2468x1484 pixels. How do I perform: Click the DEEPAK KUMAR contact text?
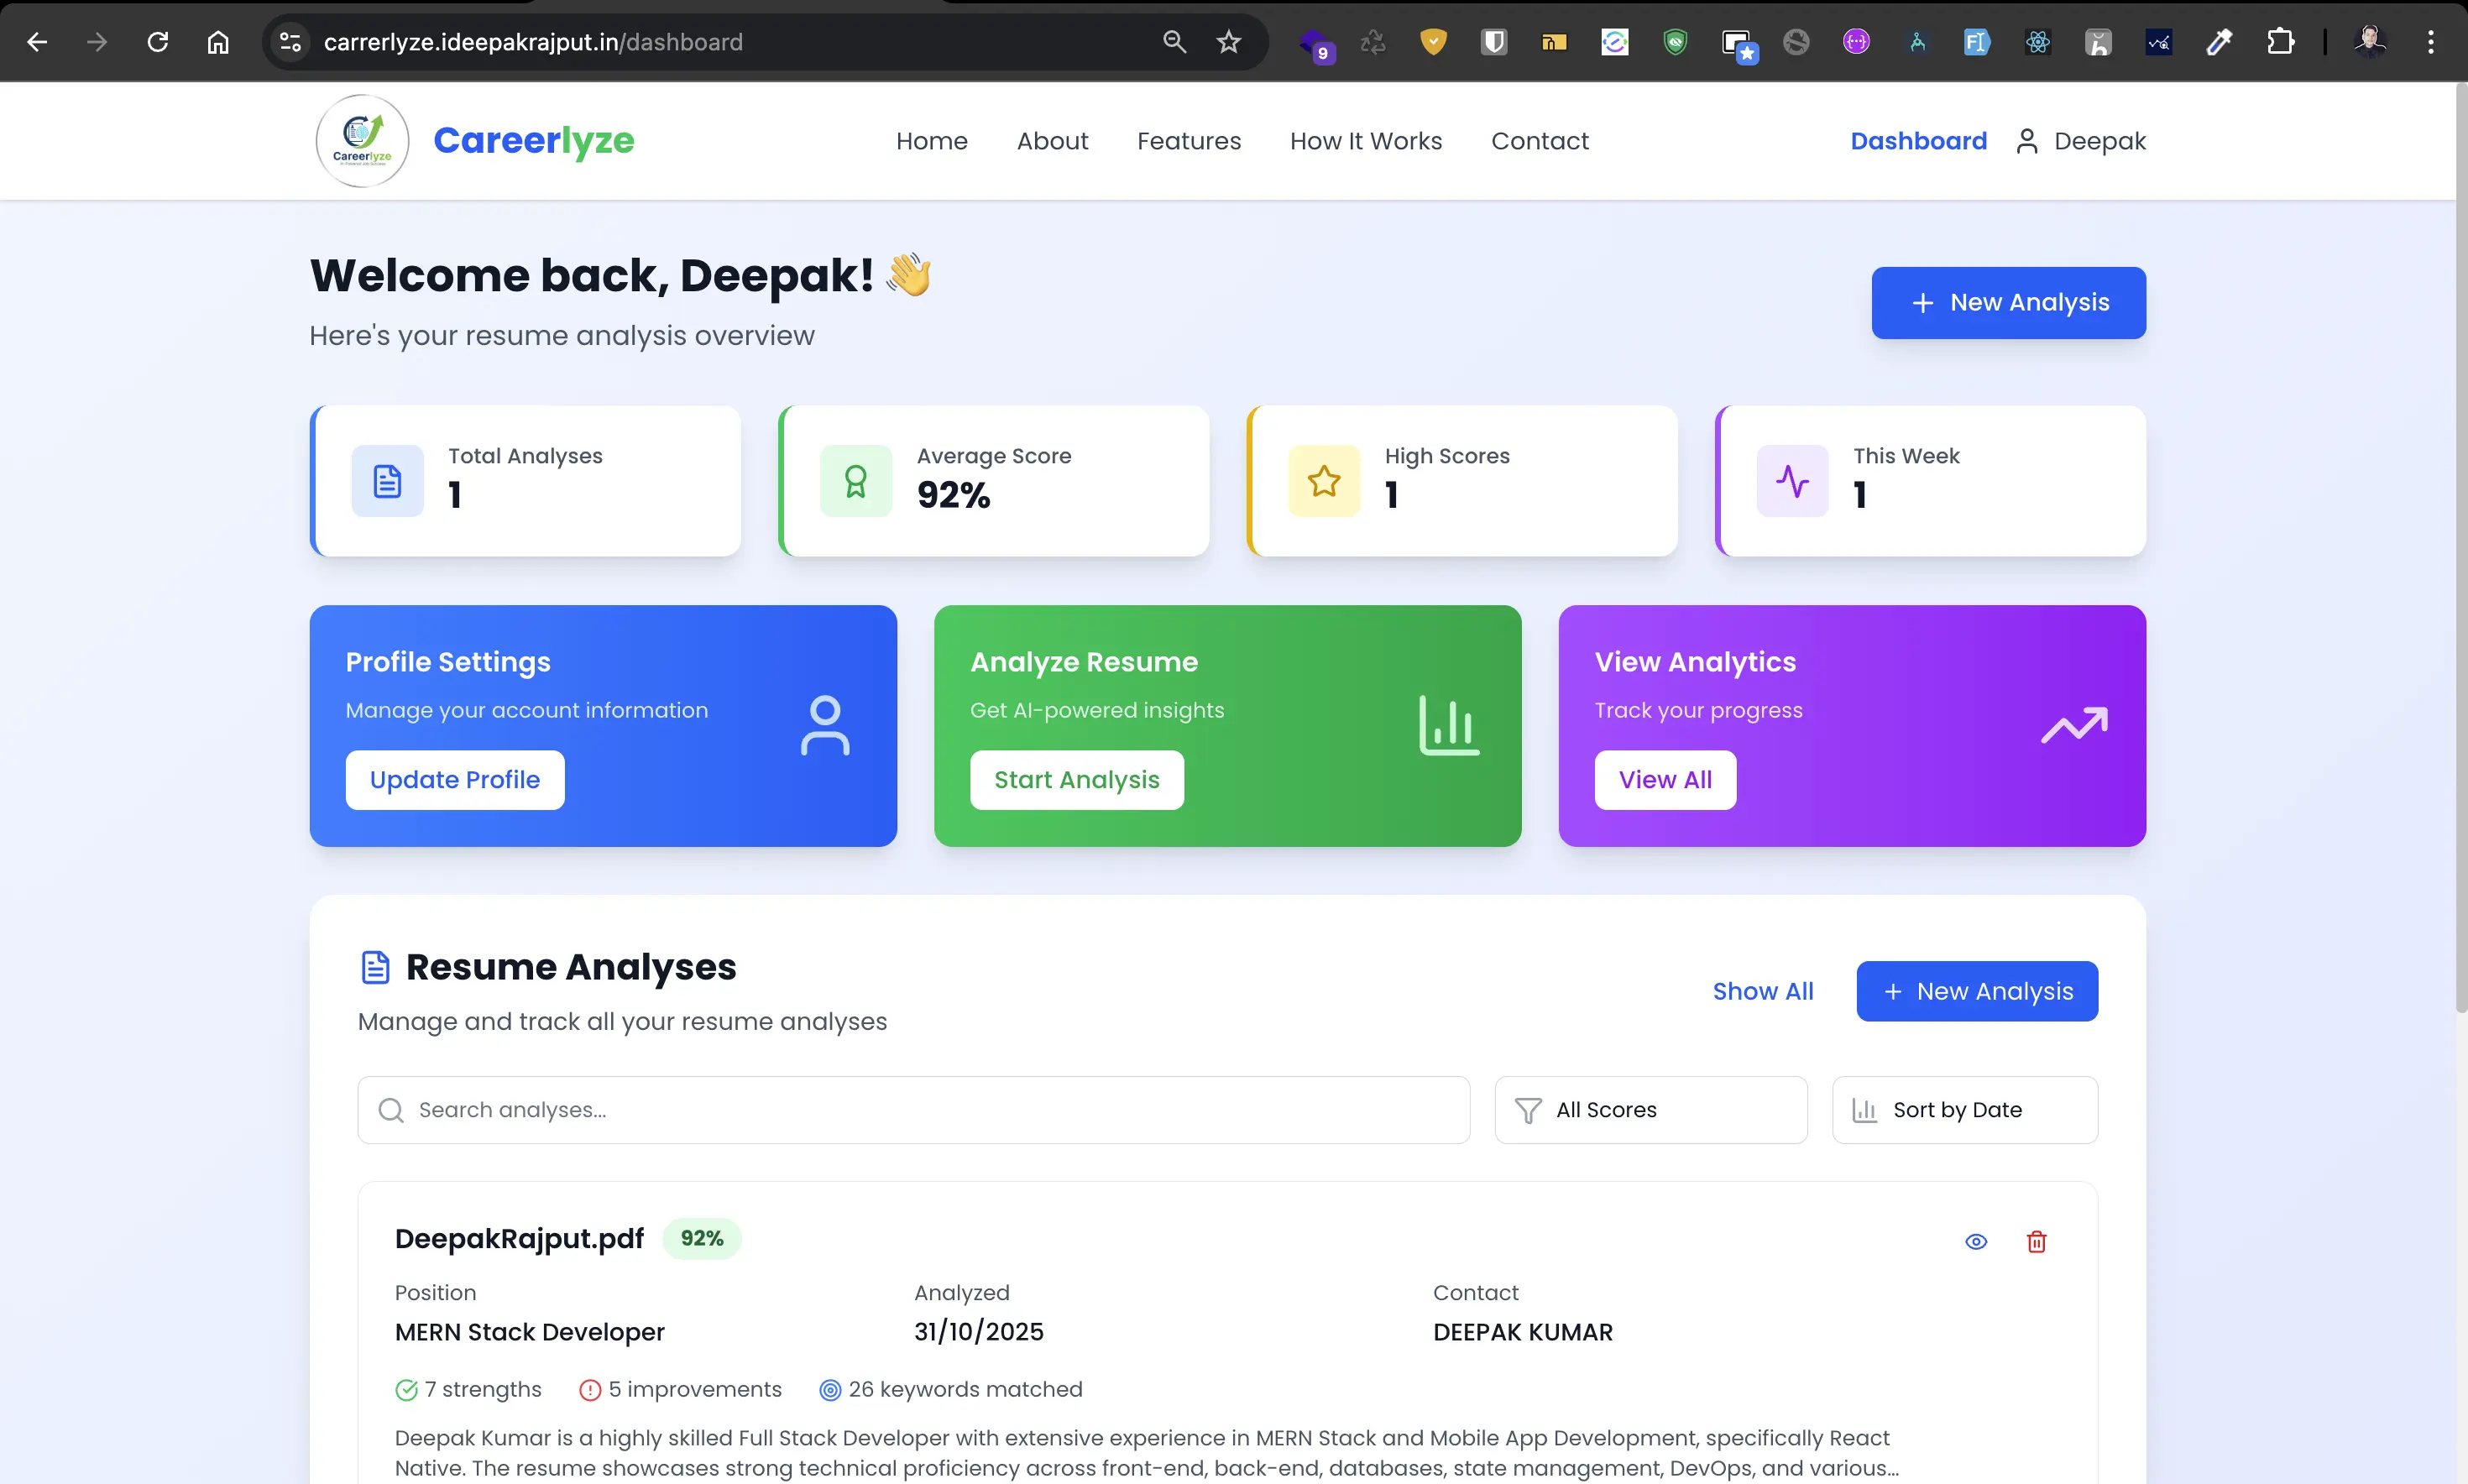(1523, 1333)
